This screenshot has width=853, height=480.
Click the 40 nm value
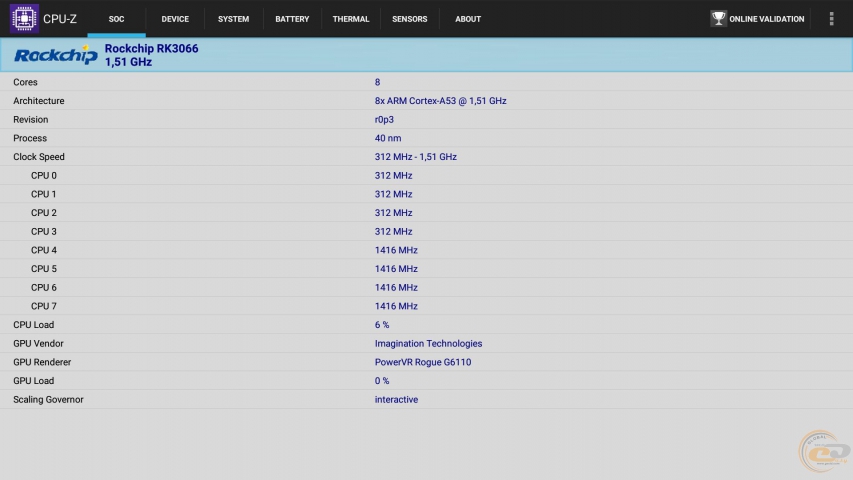(x=388, y=138)
